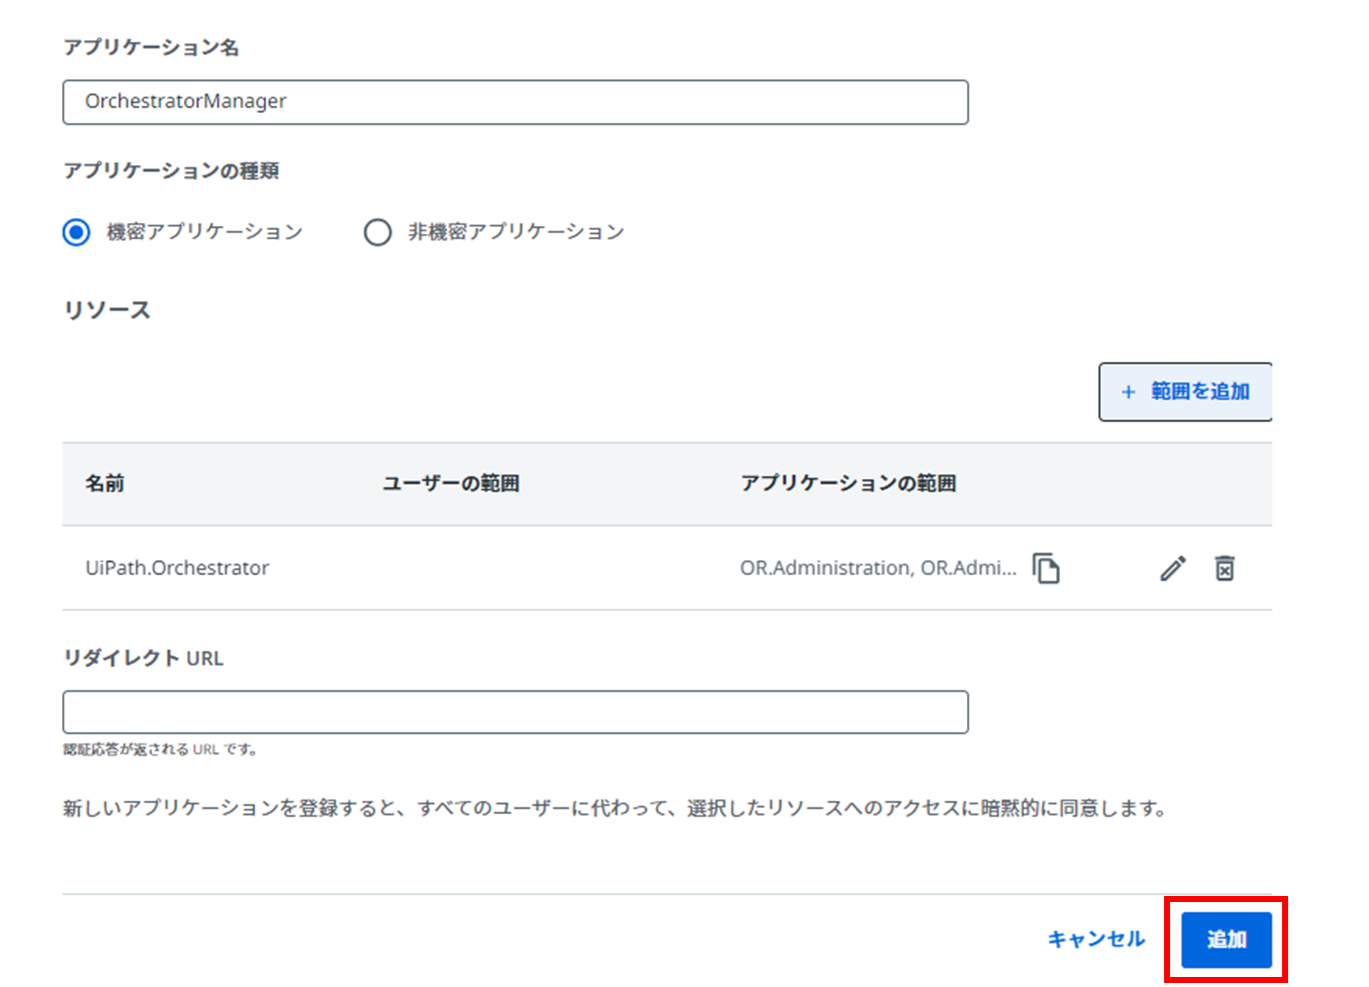Click キャンセル to cancel registration

coord(1096,939)
